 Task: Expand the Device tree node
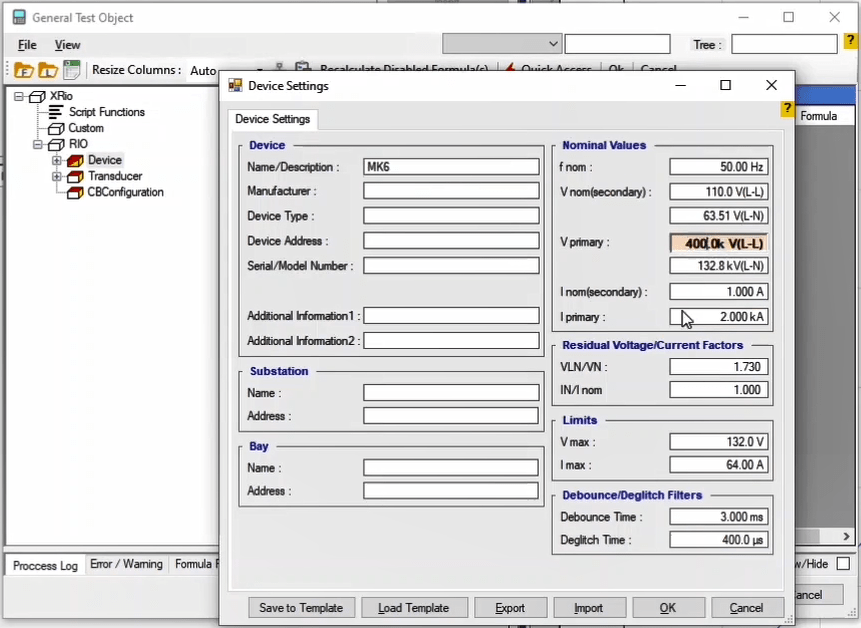tap(57, 160)
